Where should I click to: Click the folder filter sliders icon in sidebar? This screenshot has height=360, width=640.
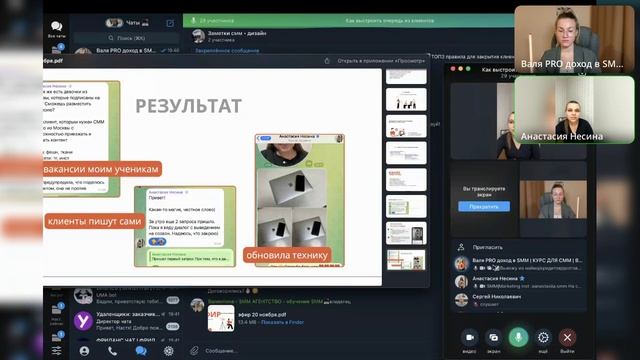(x=56, y=351)
